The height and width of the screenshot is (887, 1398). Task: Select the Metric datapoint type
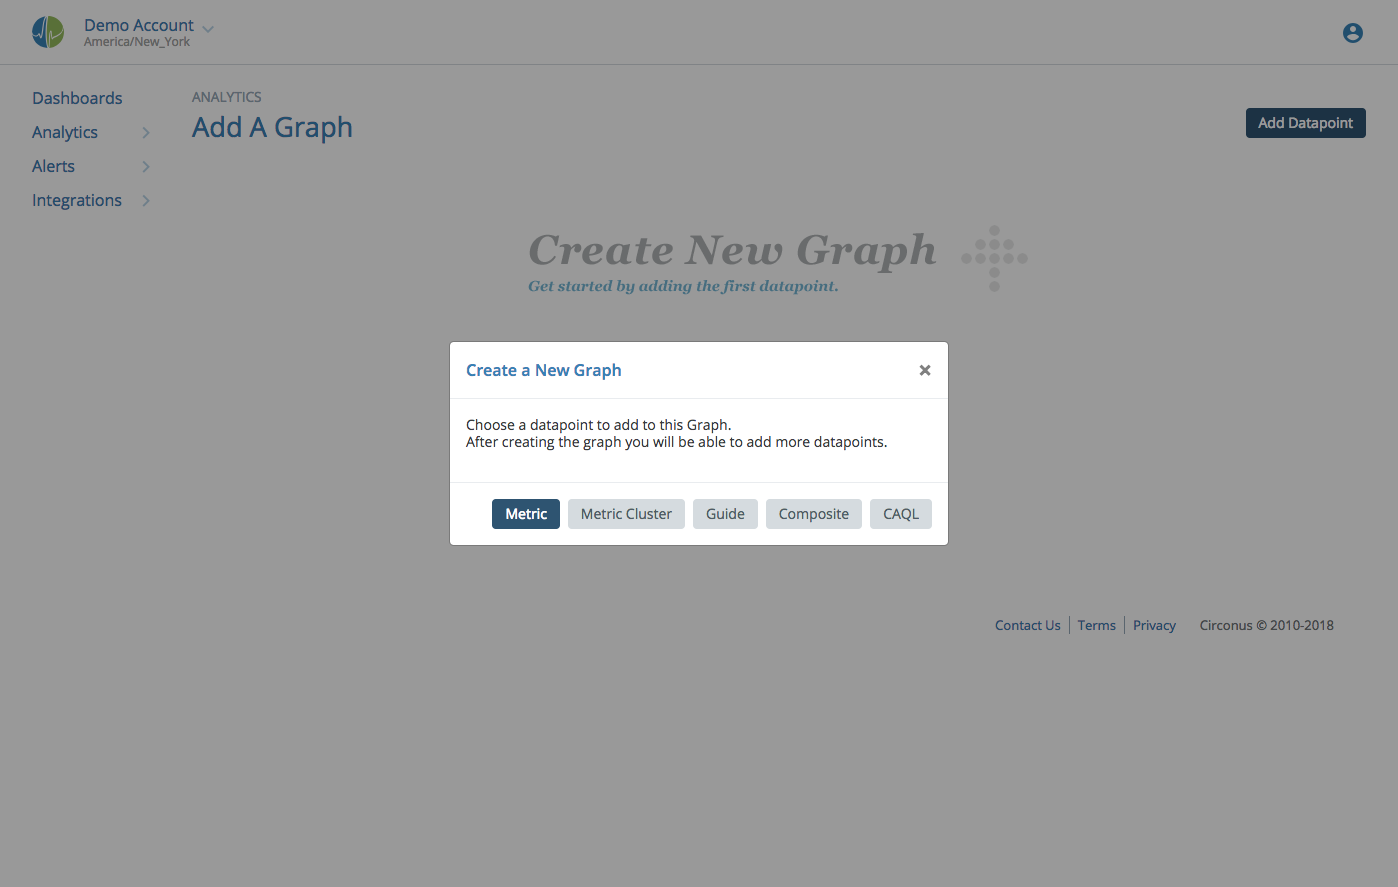pyautogui.click(x=526, y=513)
